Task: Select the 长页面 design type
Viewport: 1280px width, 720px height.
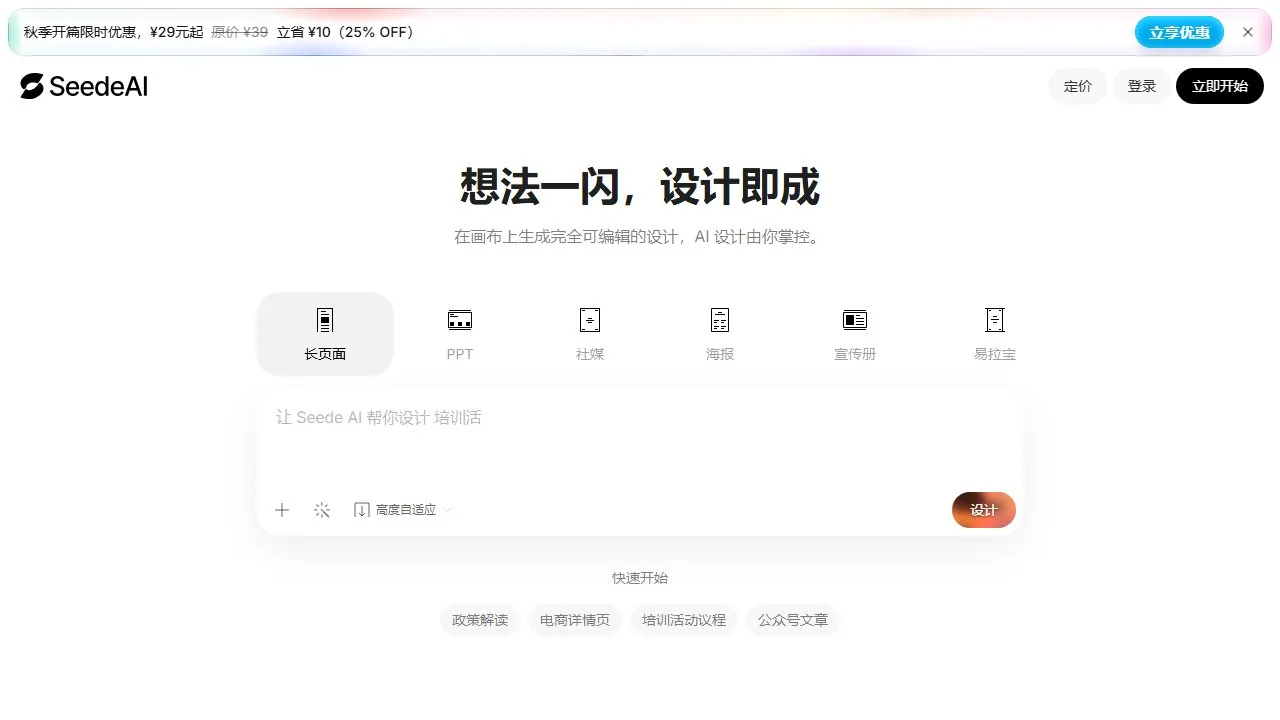Action: tap(325, 334)
